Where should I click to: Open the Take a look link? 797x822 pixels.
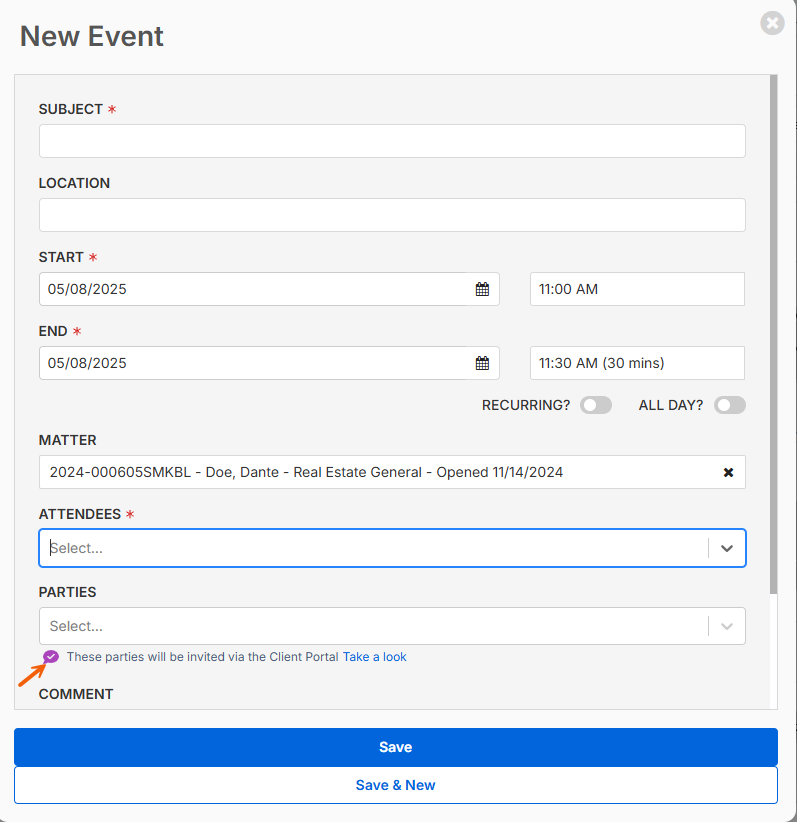(374, 657)
